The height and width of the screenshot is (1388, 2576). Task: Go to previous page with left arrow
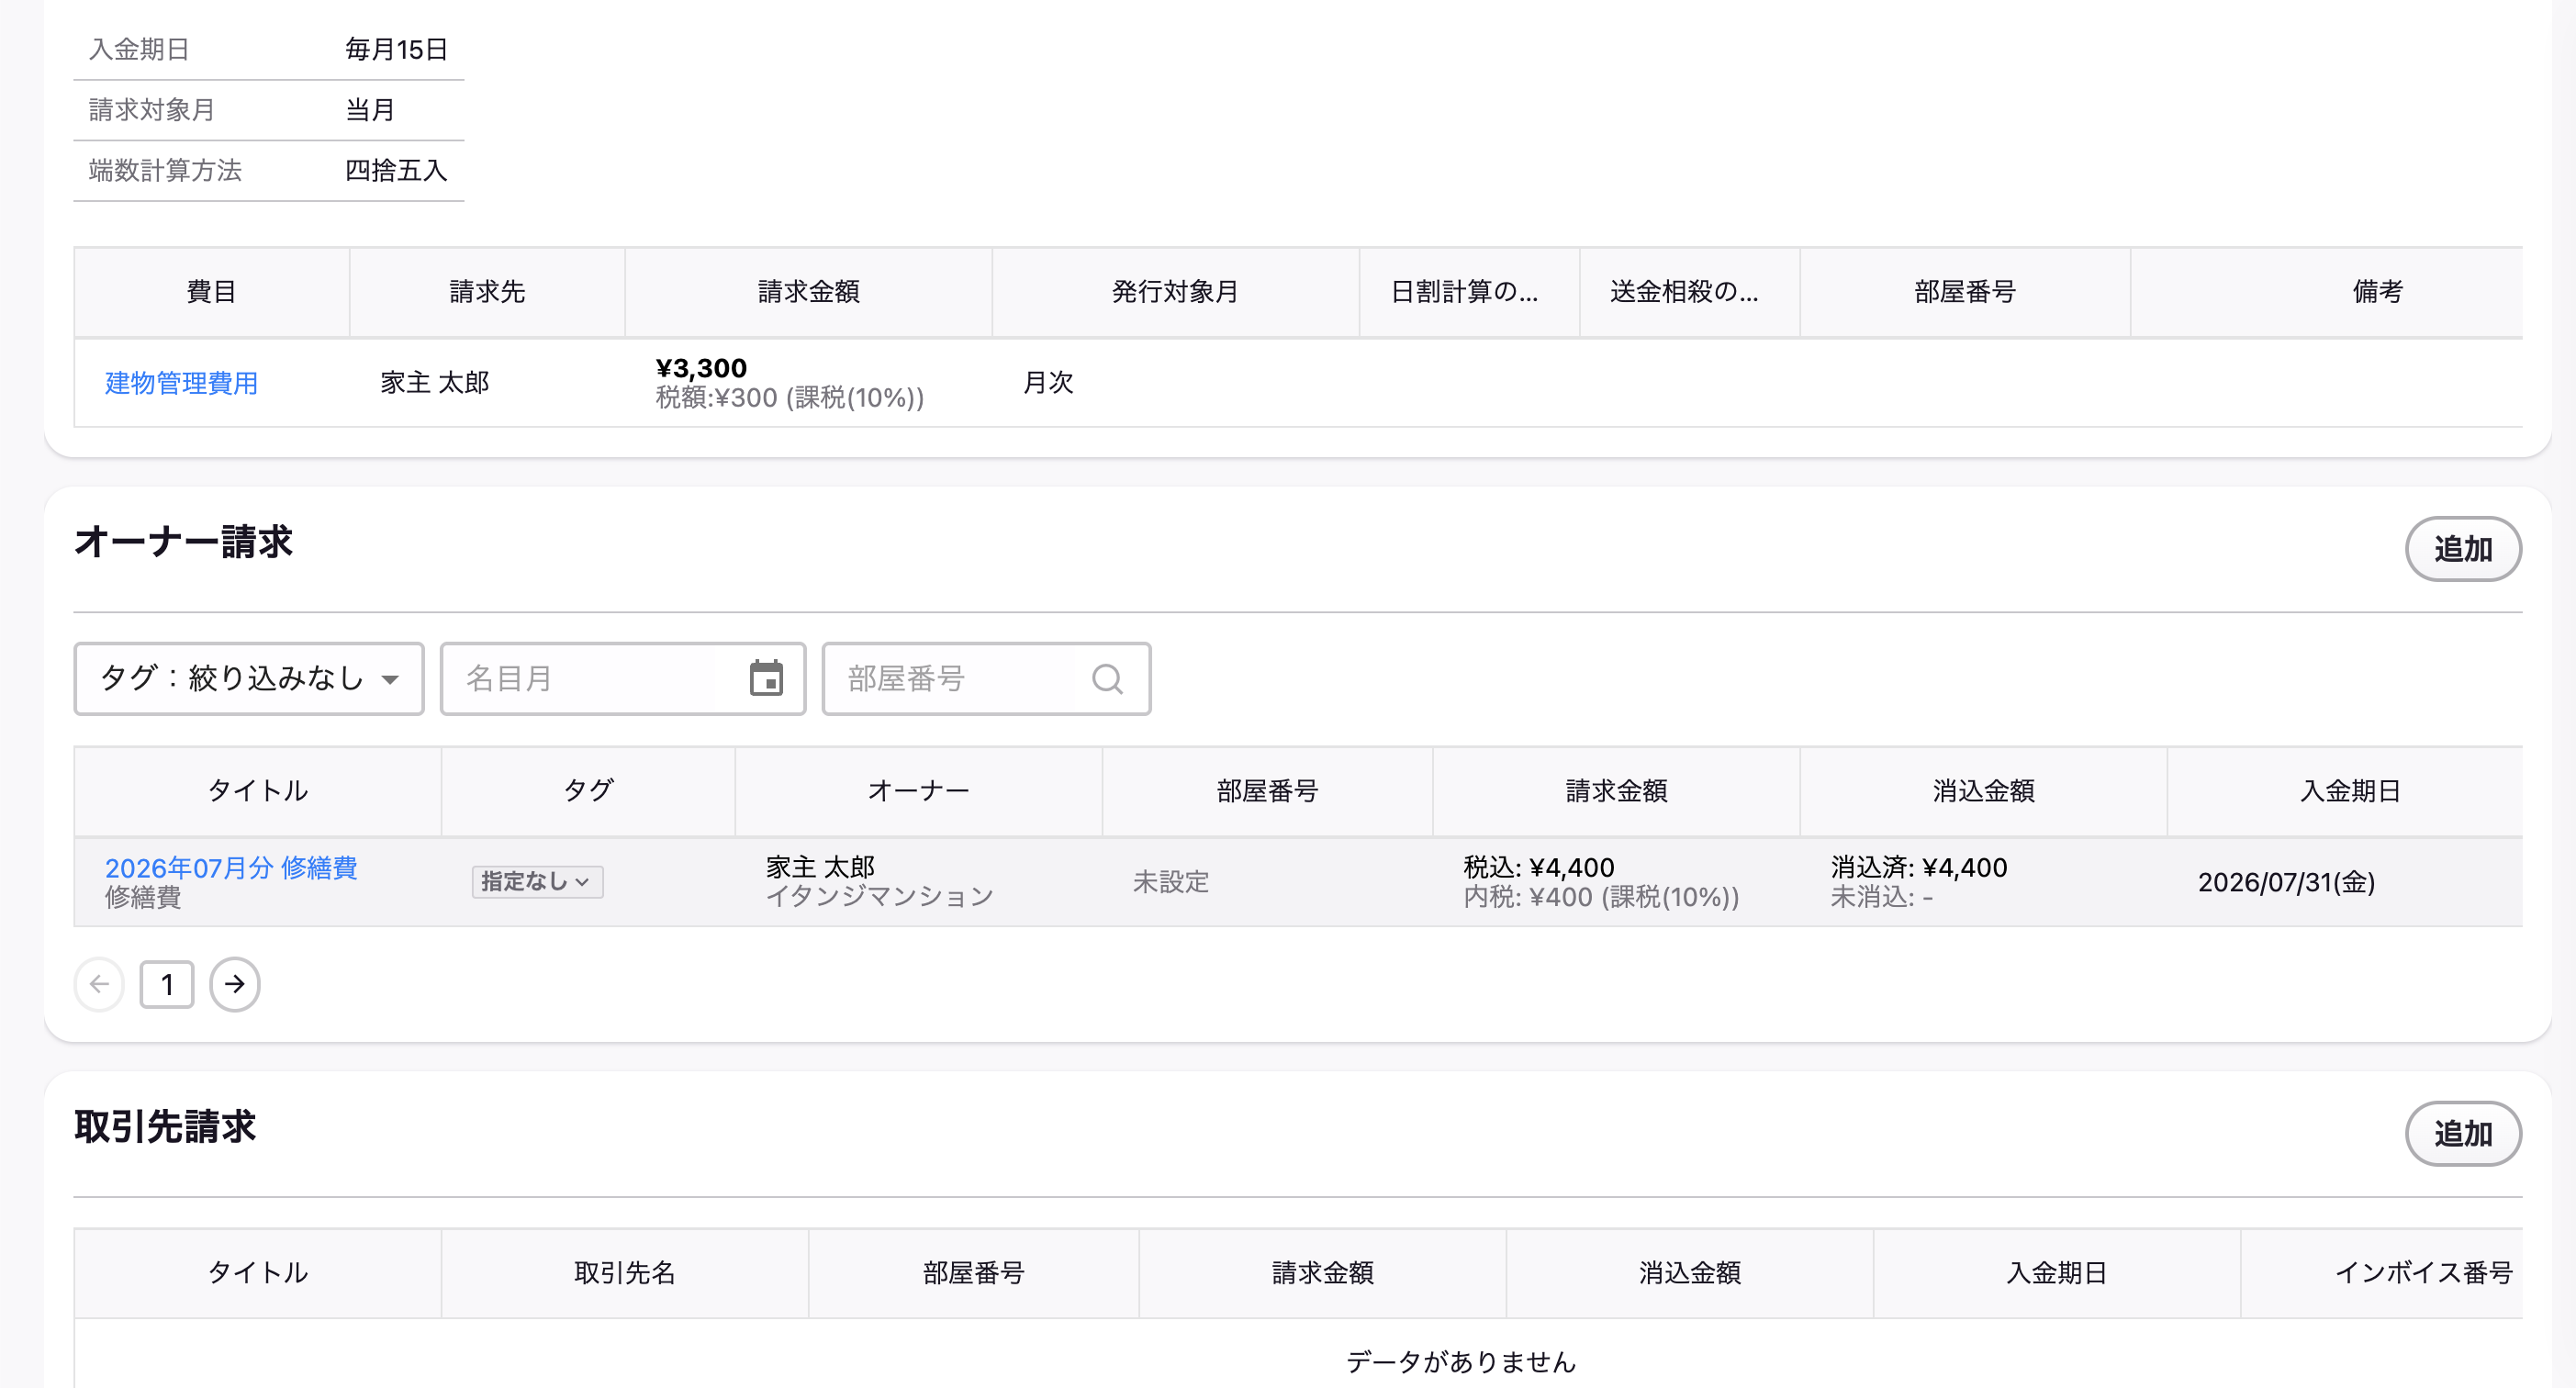99,985
